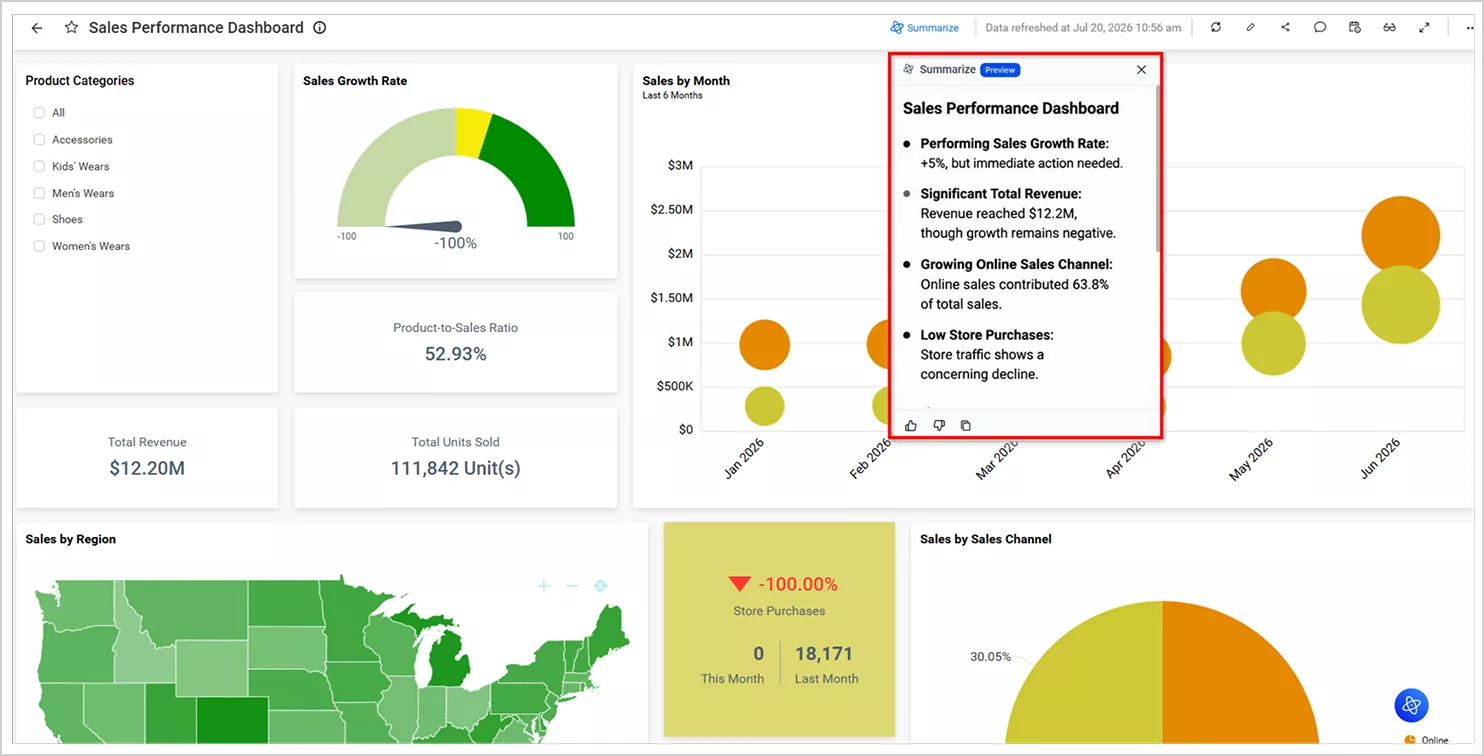Screen dimensions: 1484x756
Task: Select the Shoes category checkbox
Action: click(x=39, y=219)
